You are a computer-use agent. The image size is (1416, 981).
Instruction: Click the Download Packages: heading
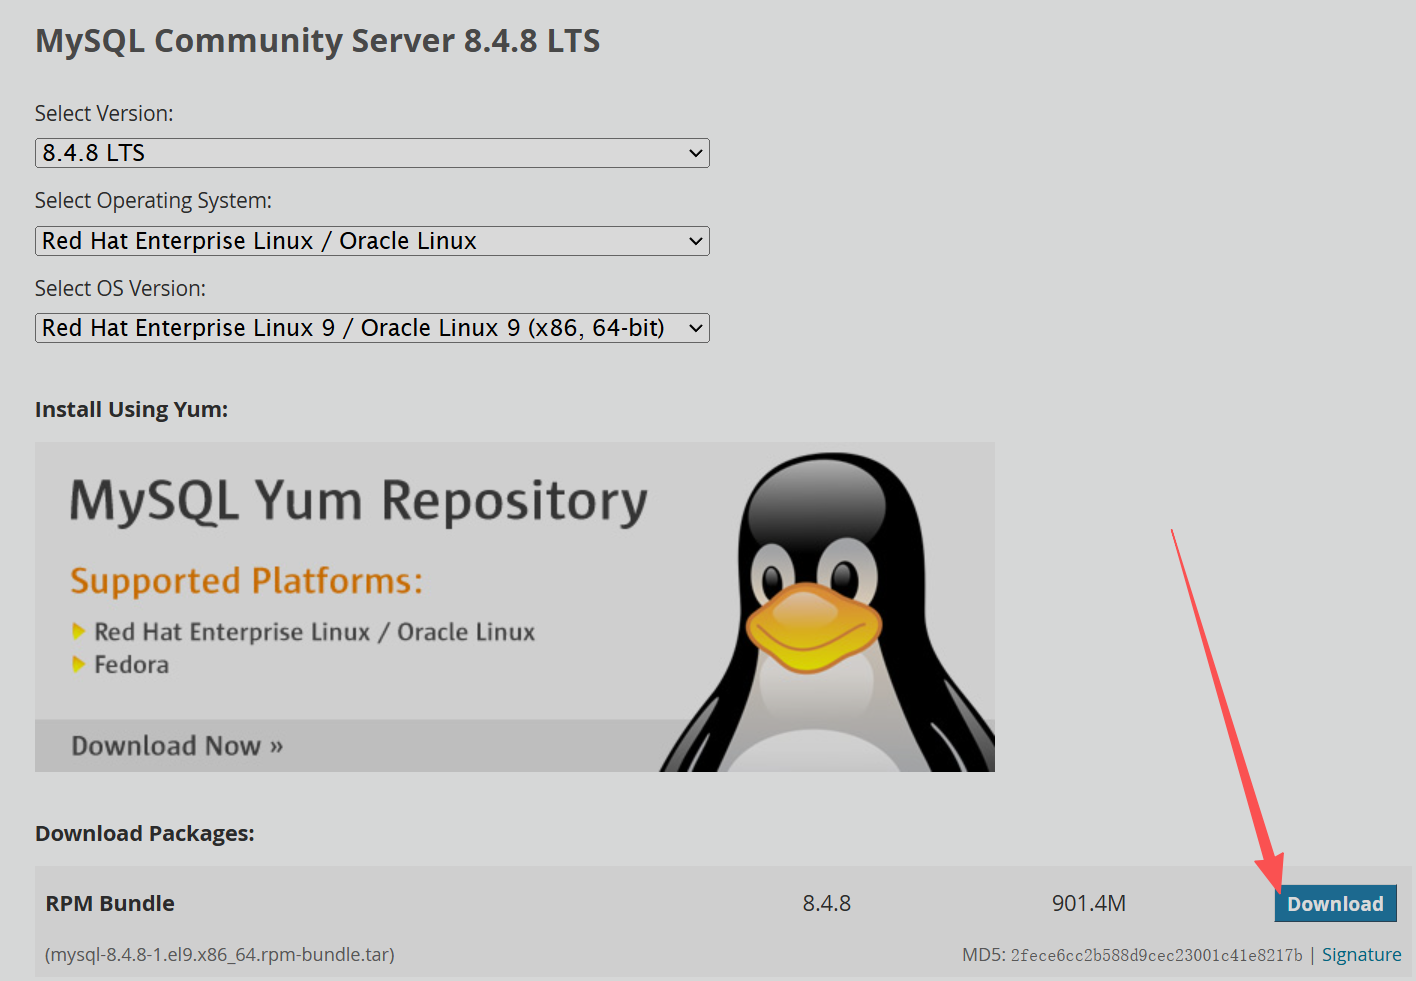145,834
